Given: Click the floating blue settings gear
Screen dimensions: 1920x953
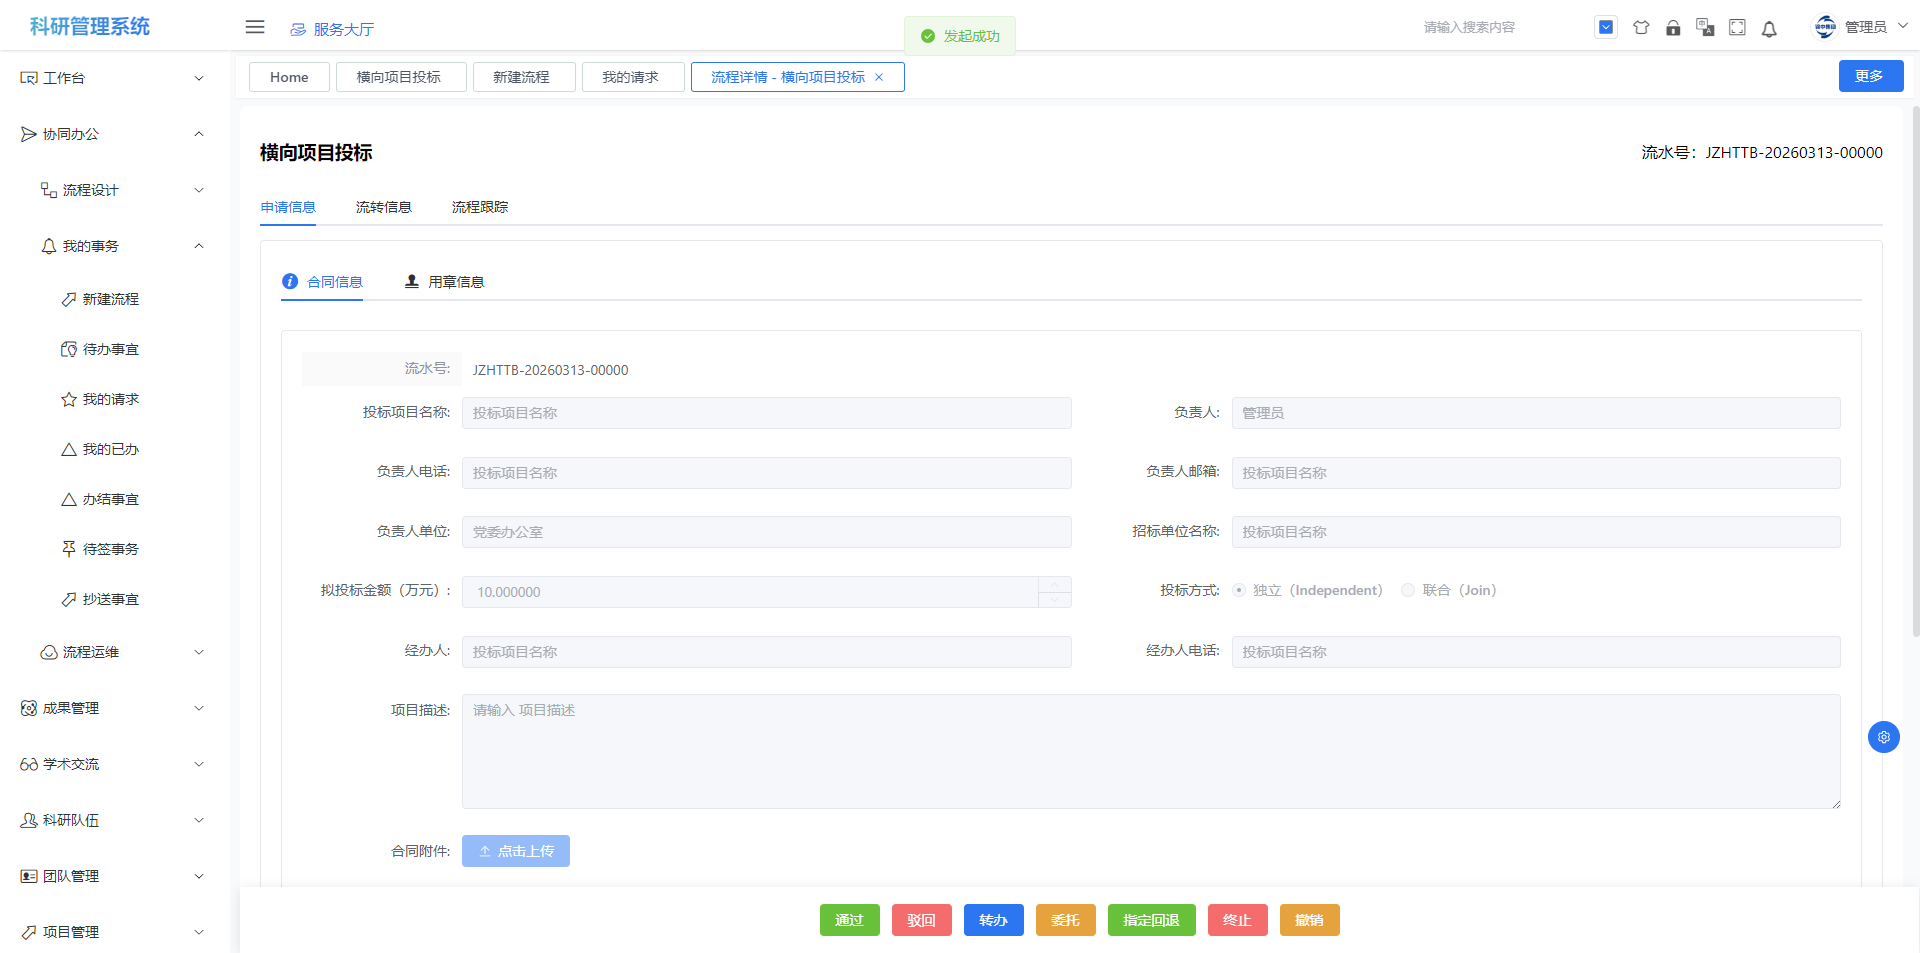Looking at the screenshot, I should point(1883,737).
